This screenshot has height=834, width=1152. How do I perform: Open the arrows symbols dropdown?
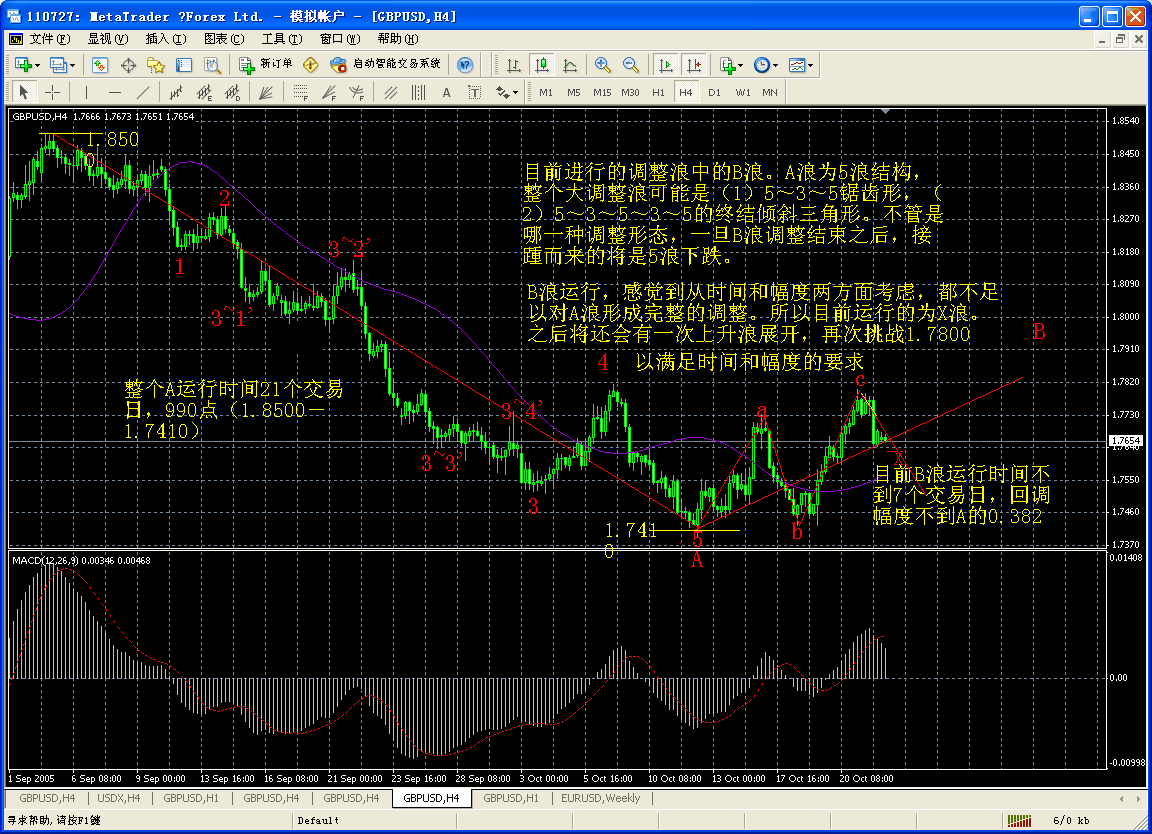coord(507,93)
